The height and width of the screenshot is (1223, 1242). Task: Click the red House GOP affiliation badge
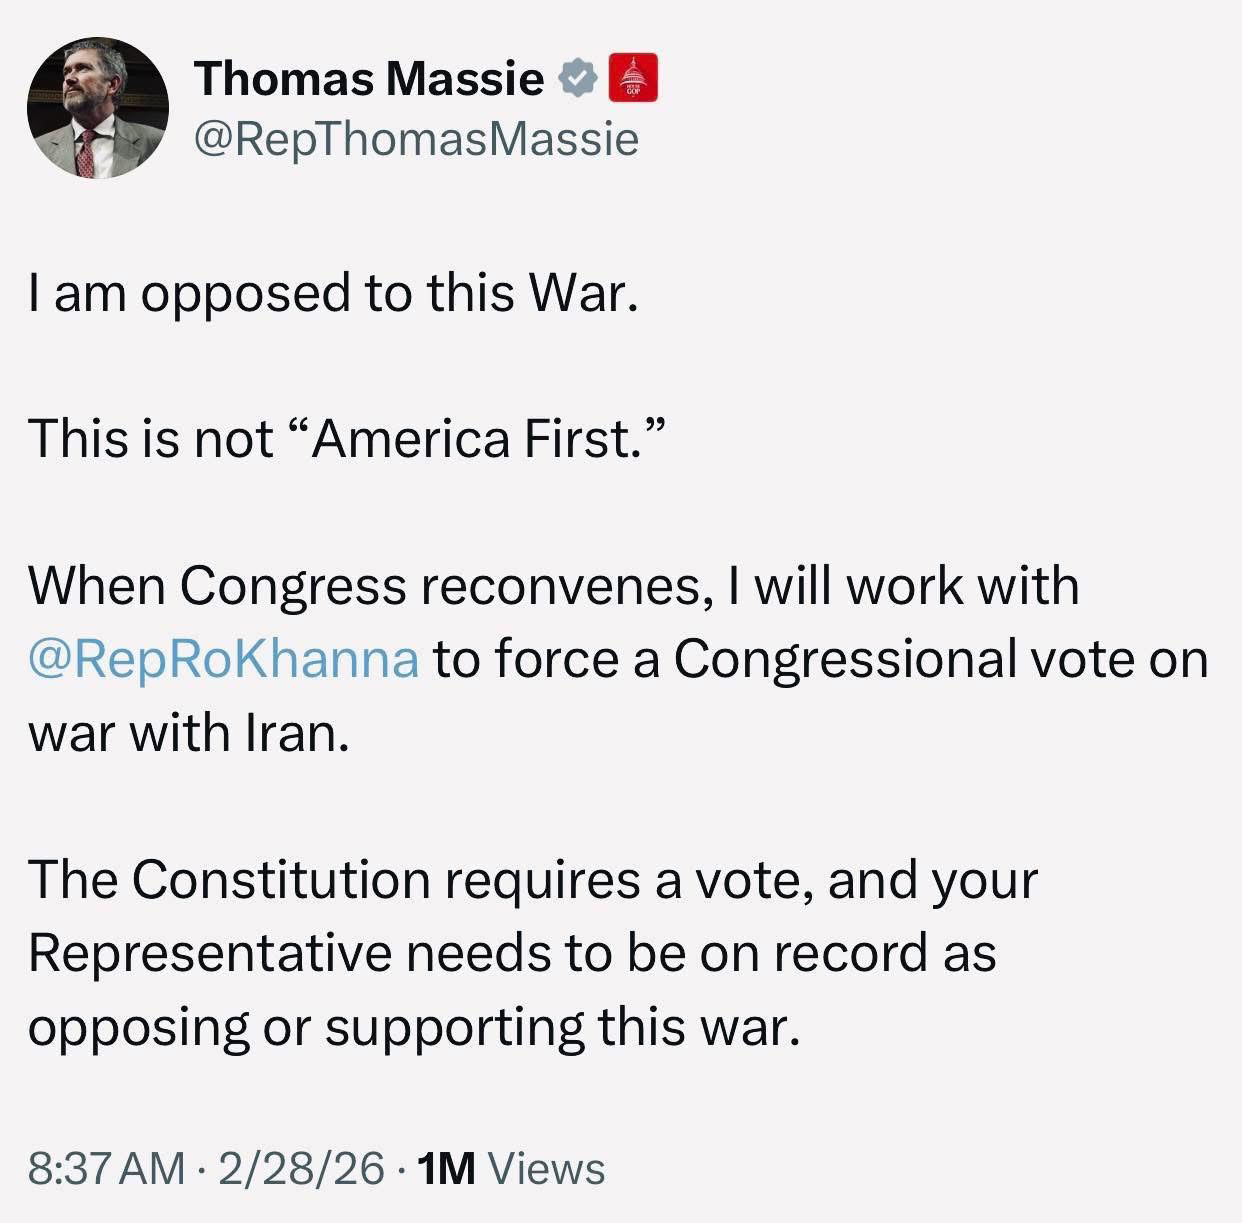click(633, 78)
